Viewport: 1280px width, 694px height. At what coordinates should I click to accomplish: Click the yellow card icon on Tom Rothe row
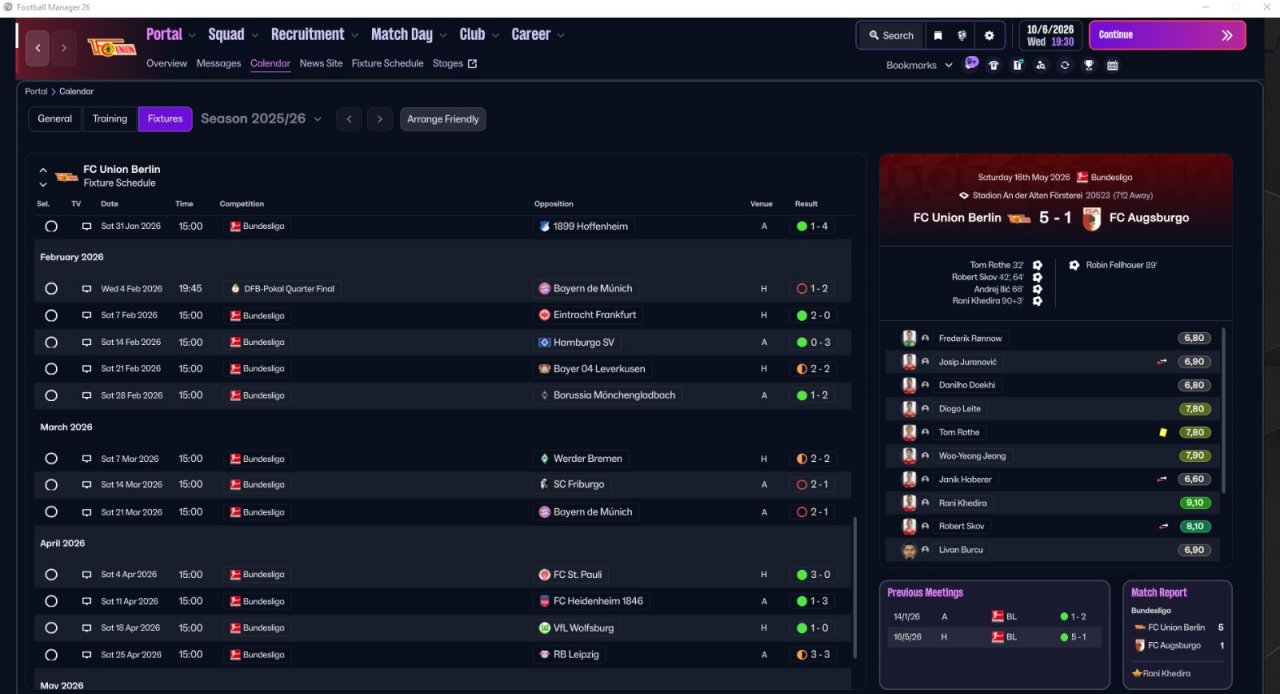1163,432
